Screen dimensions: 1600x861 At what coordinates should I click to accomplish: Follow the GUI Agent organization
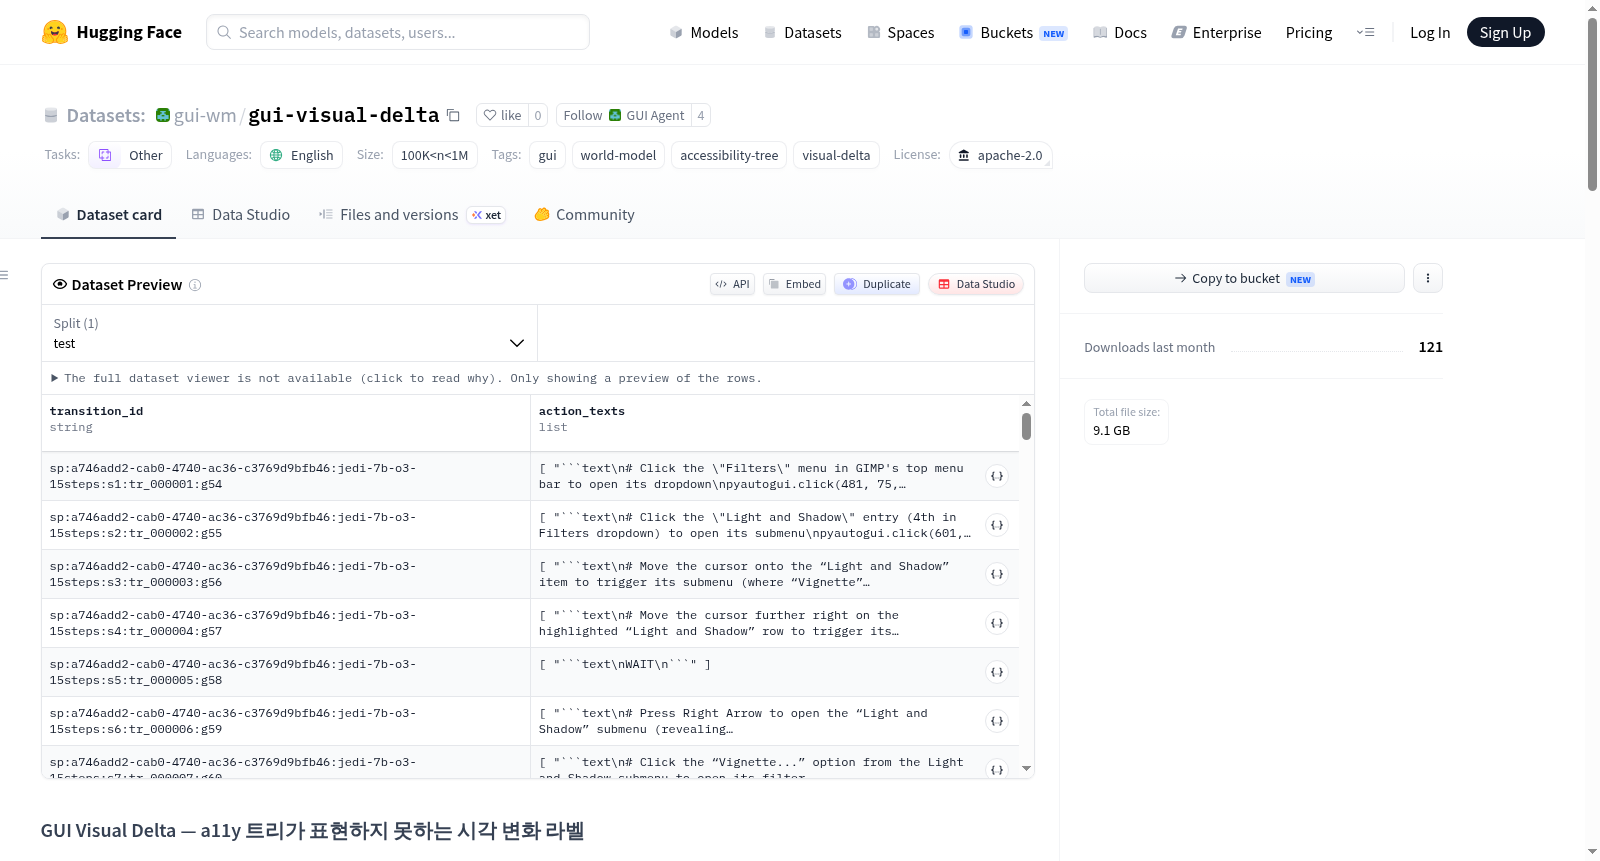click(624, 115)
